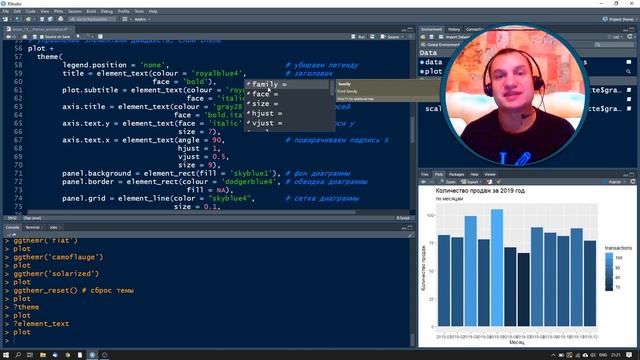Switch to the Terminal tab
The width and height of the screenshot is (640, 360).
pos(33,227)
